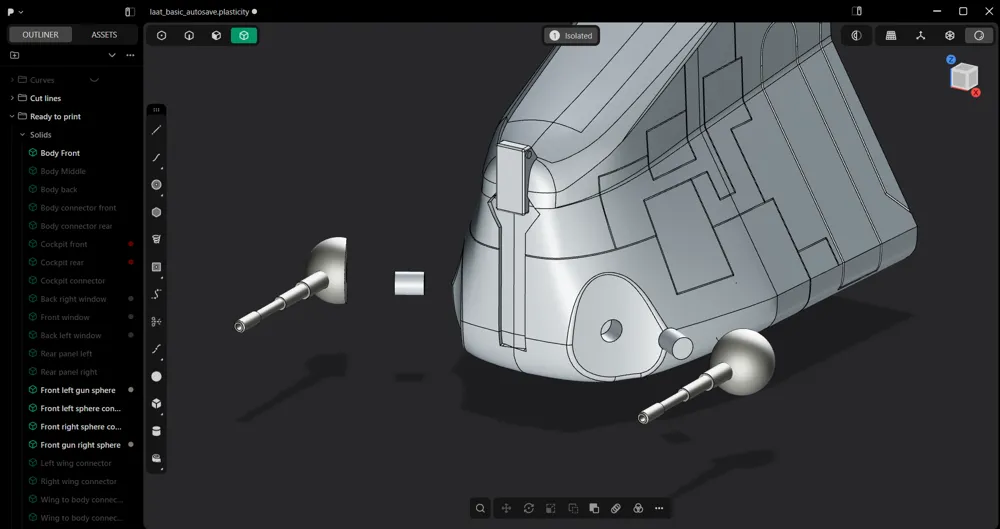1000x529 pixels.
Task: Enable edge selection mode
Action: pos(189,36)
